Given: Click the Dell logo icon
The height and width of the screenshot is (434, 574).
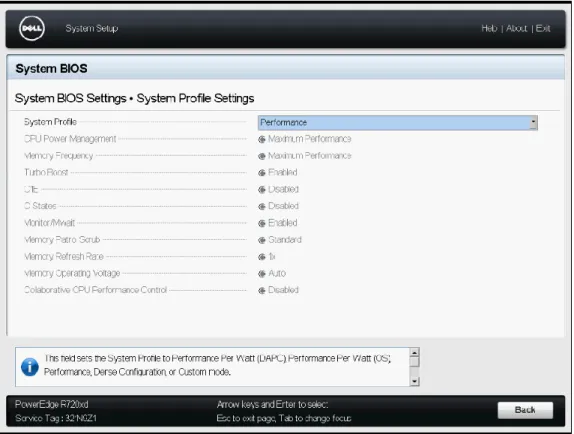Looking at the screenshot, I should click(32, 28).
